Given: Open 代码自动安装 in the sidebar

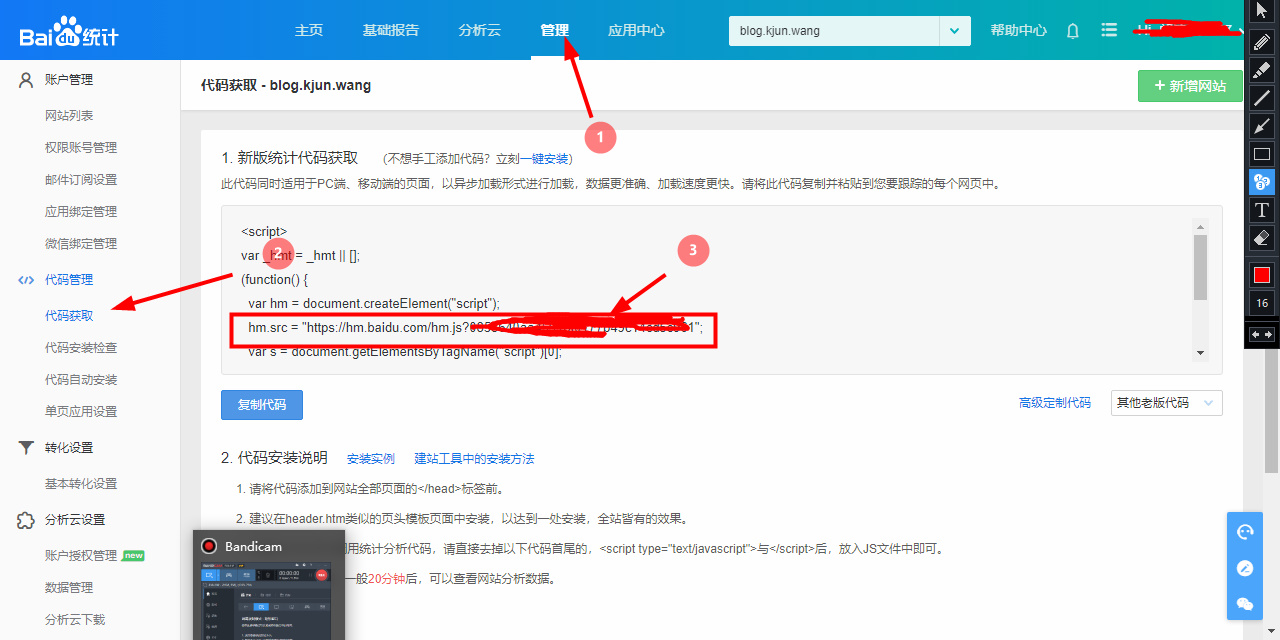Looking at the screenshot, I should point(81,380).
